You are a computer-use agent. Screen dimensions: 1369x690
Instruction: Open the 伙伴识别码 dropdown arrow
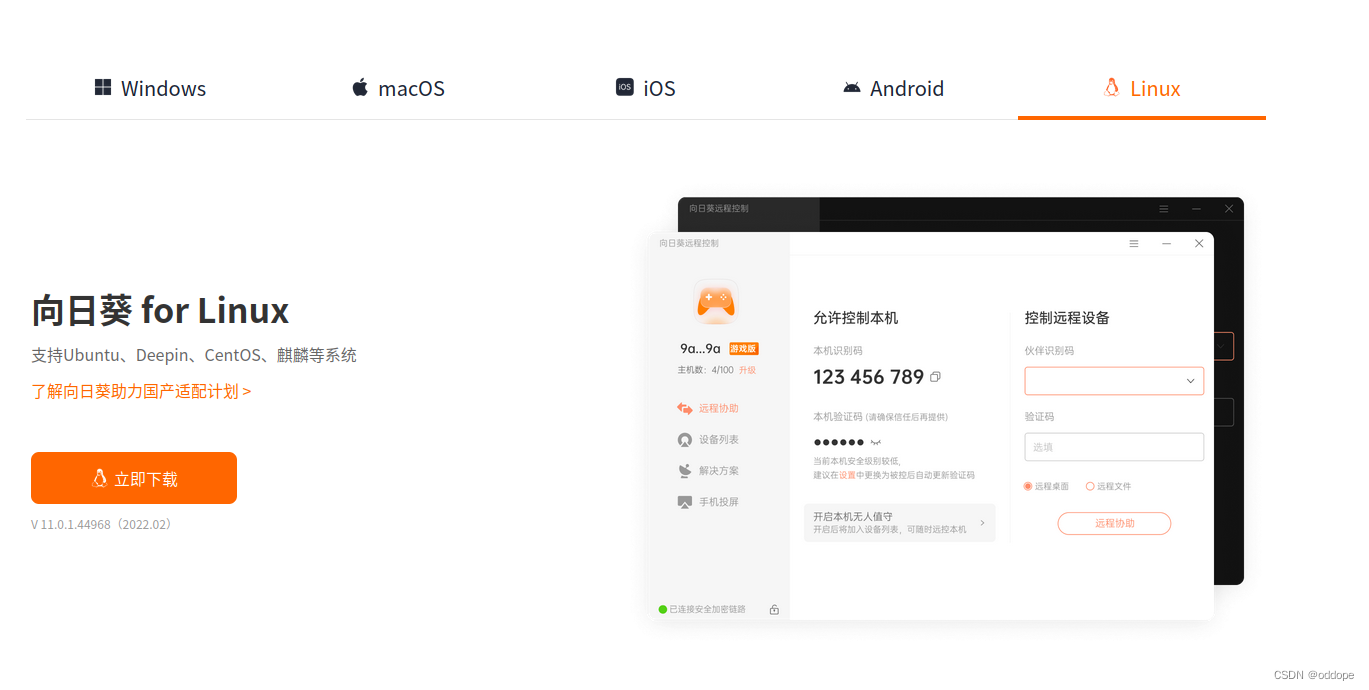[1191, 381]
